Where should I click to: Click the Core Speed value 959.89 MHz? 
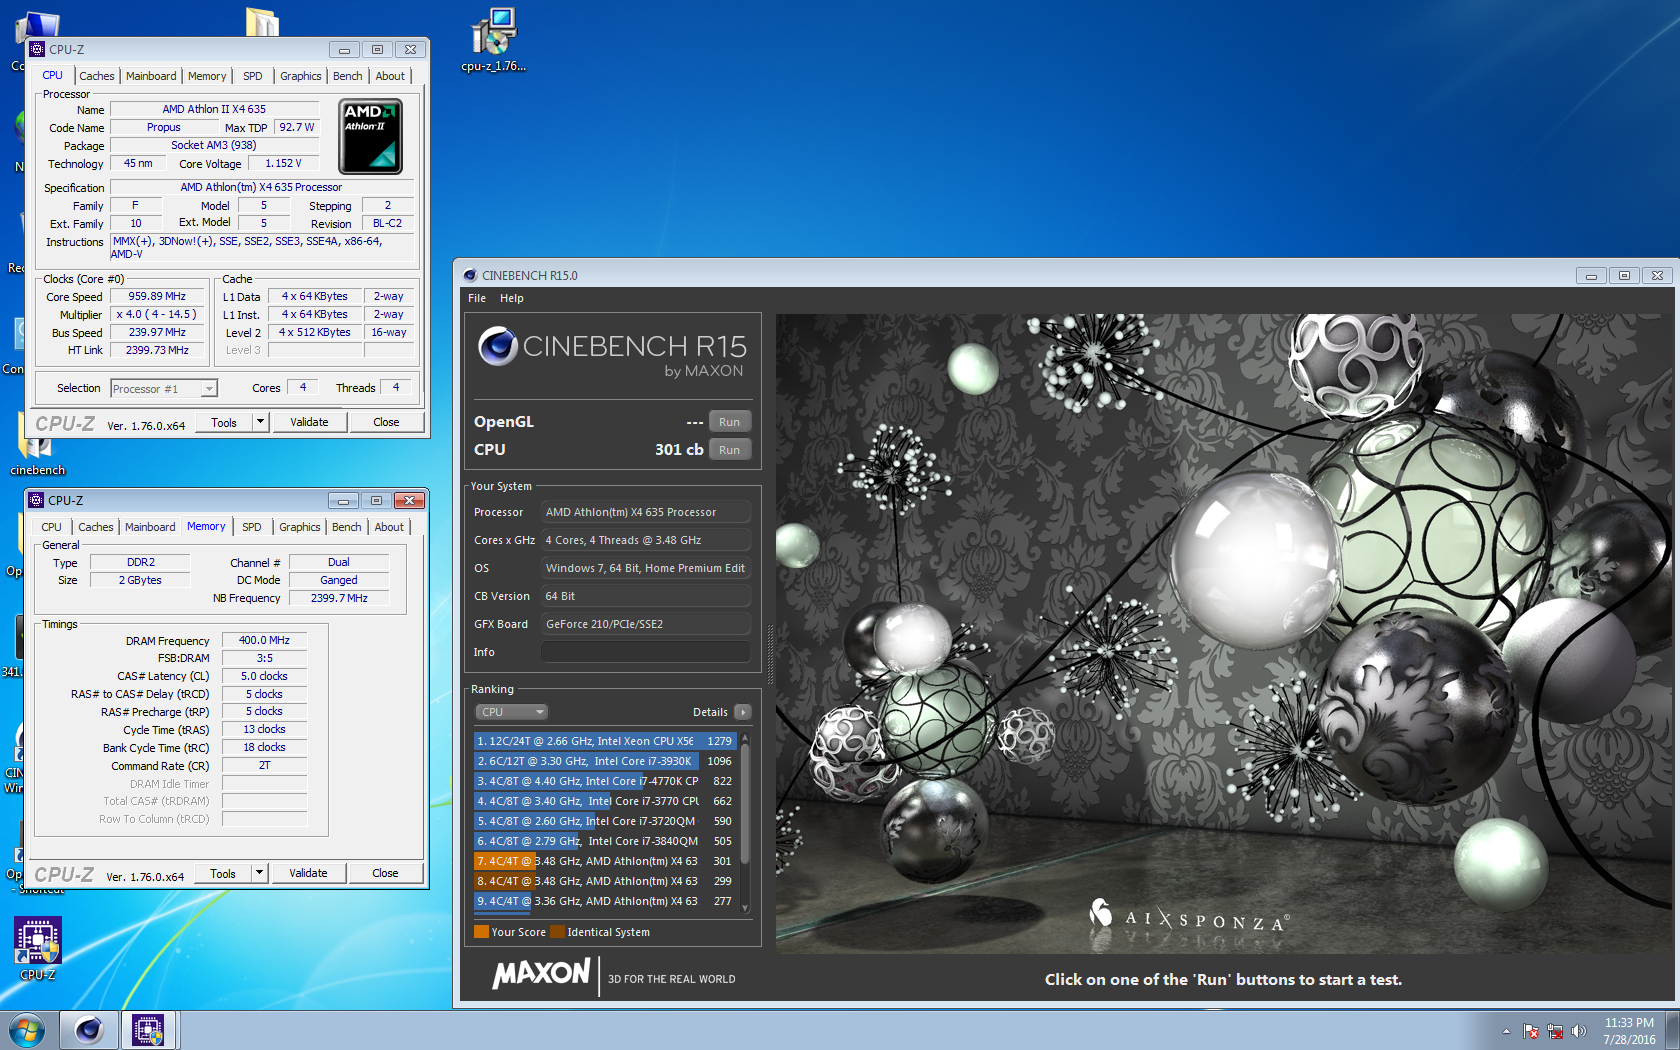(157, 296)
